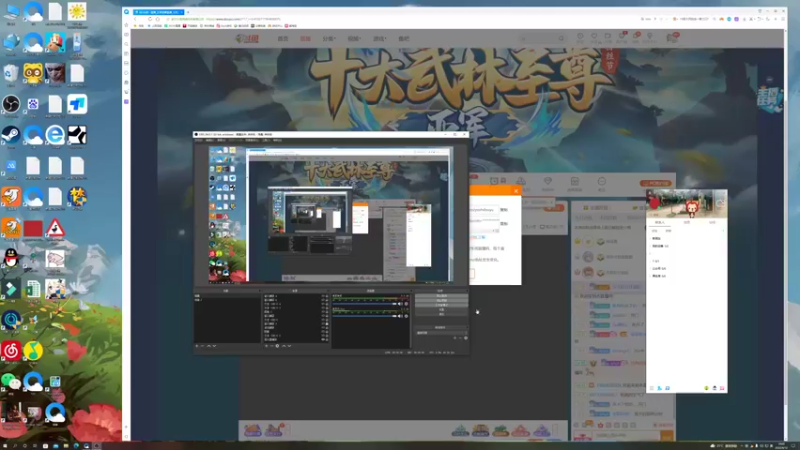The height and width of the screenshot is (450, 800).
Task: Adjust the second OBS mixer volume slider
Action: 365,316
